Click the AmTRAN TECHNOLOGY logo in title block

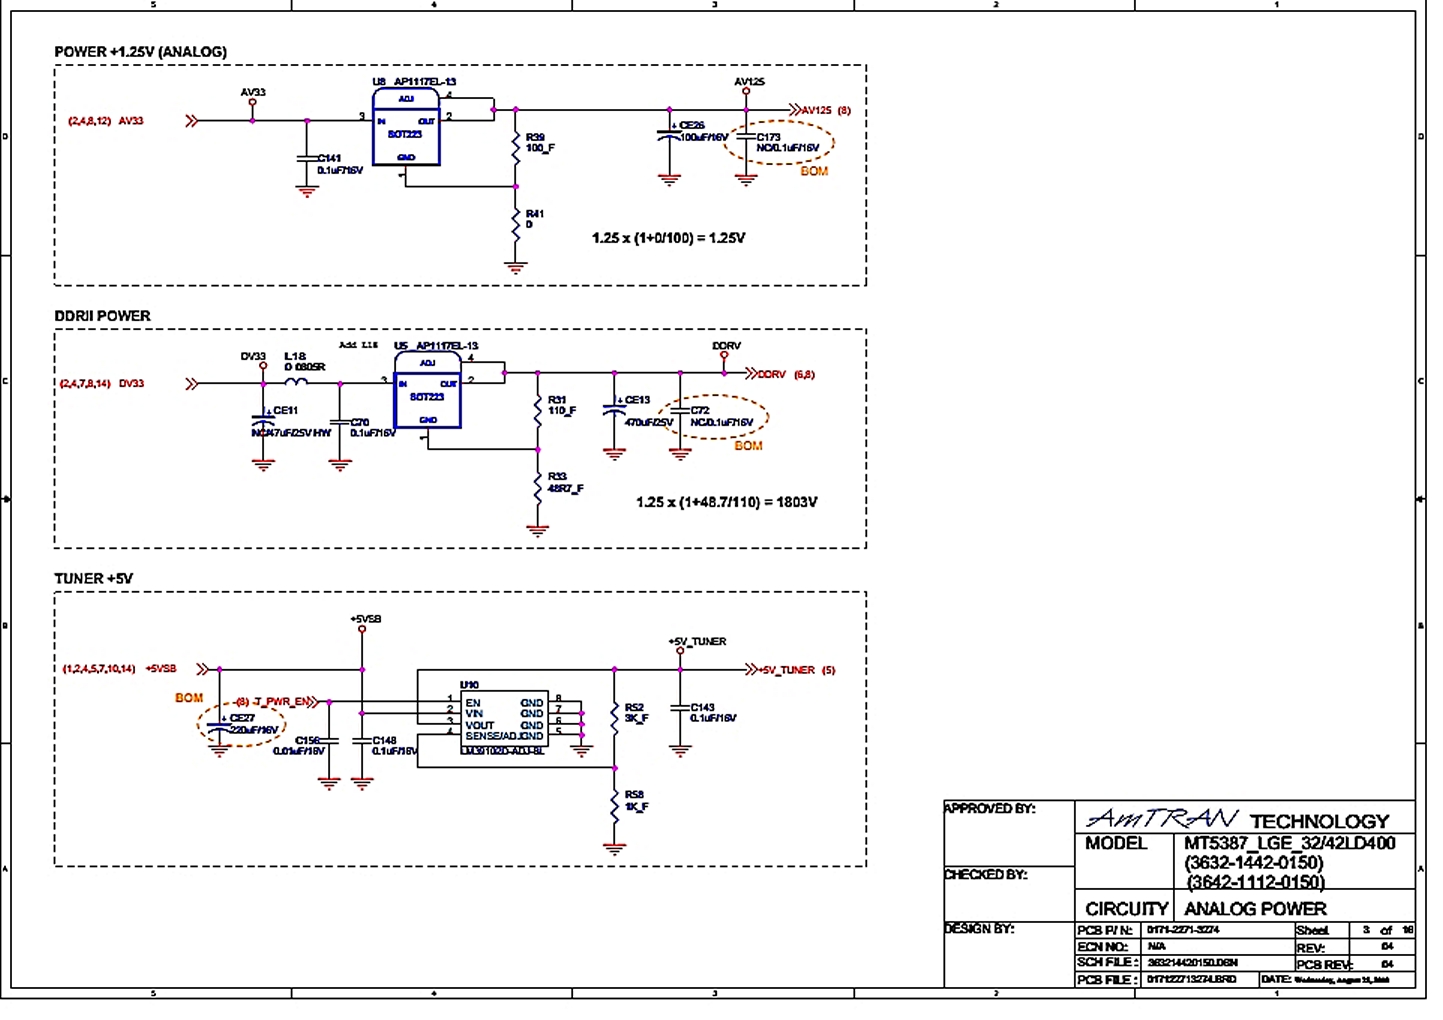(1238, 819)
